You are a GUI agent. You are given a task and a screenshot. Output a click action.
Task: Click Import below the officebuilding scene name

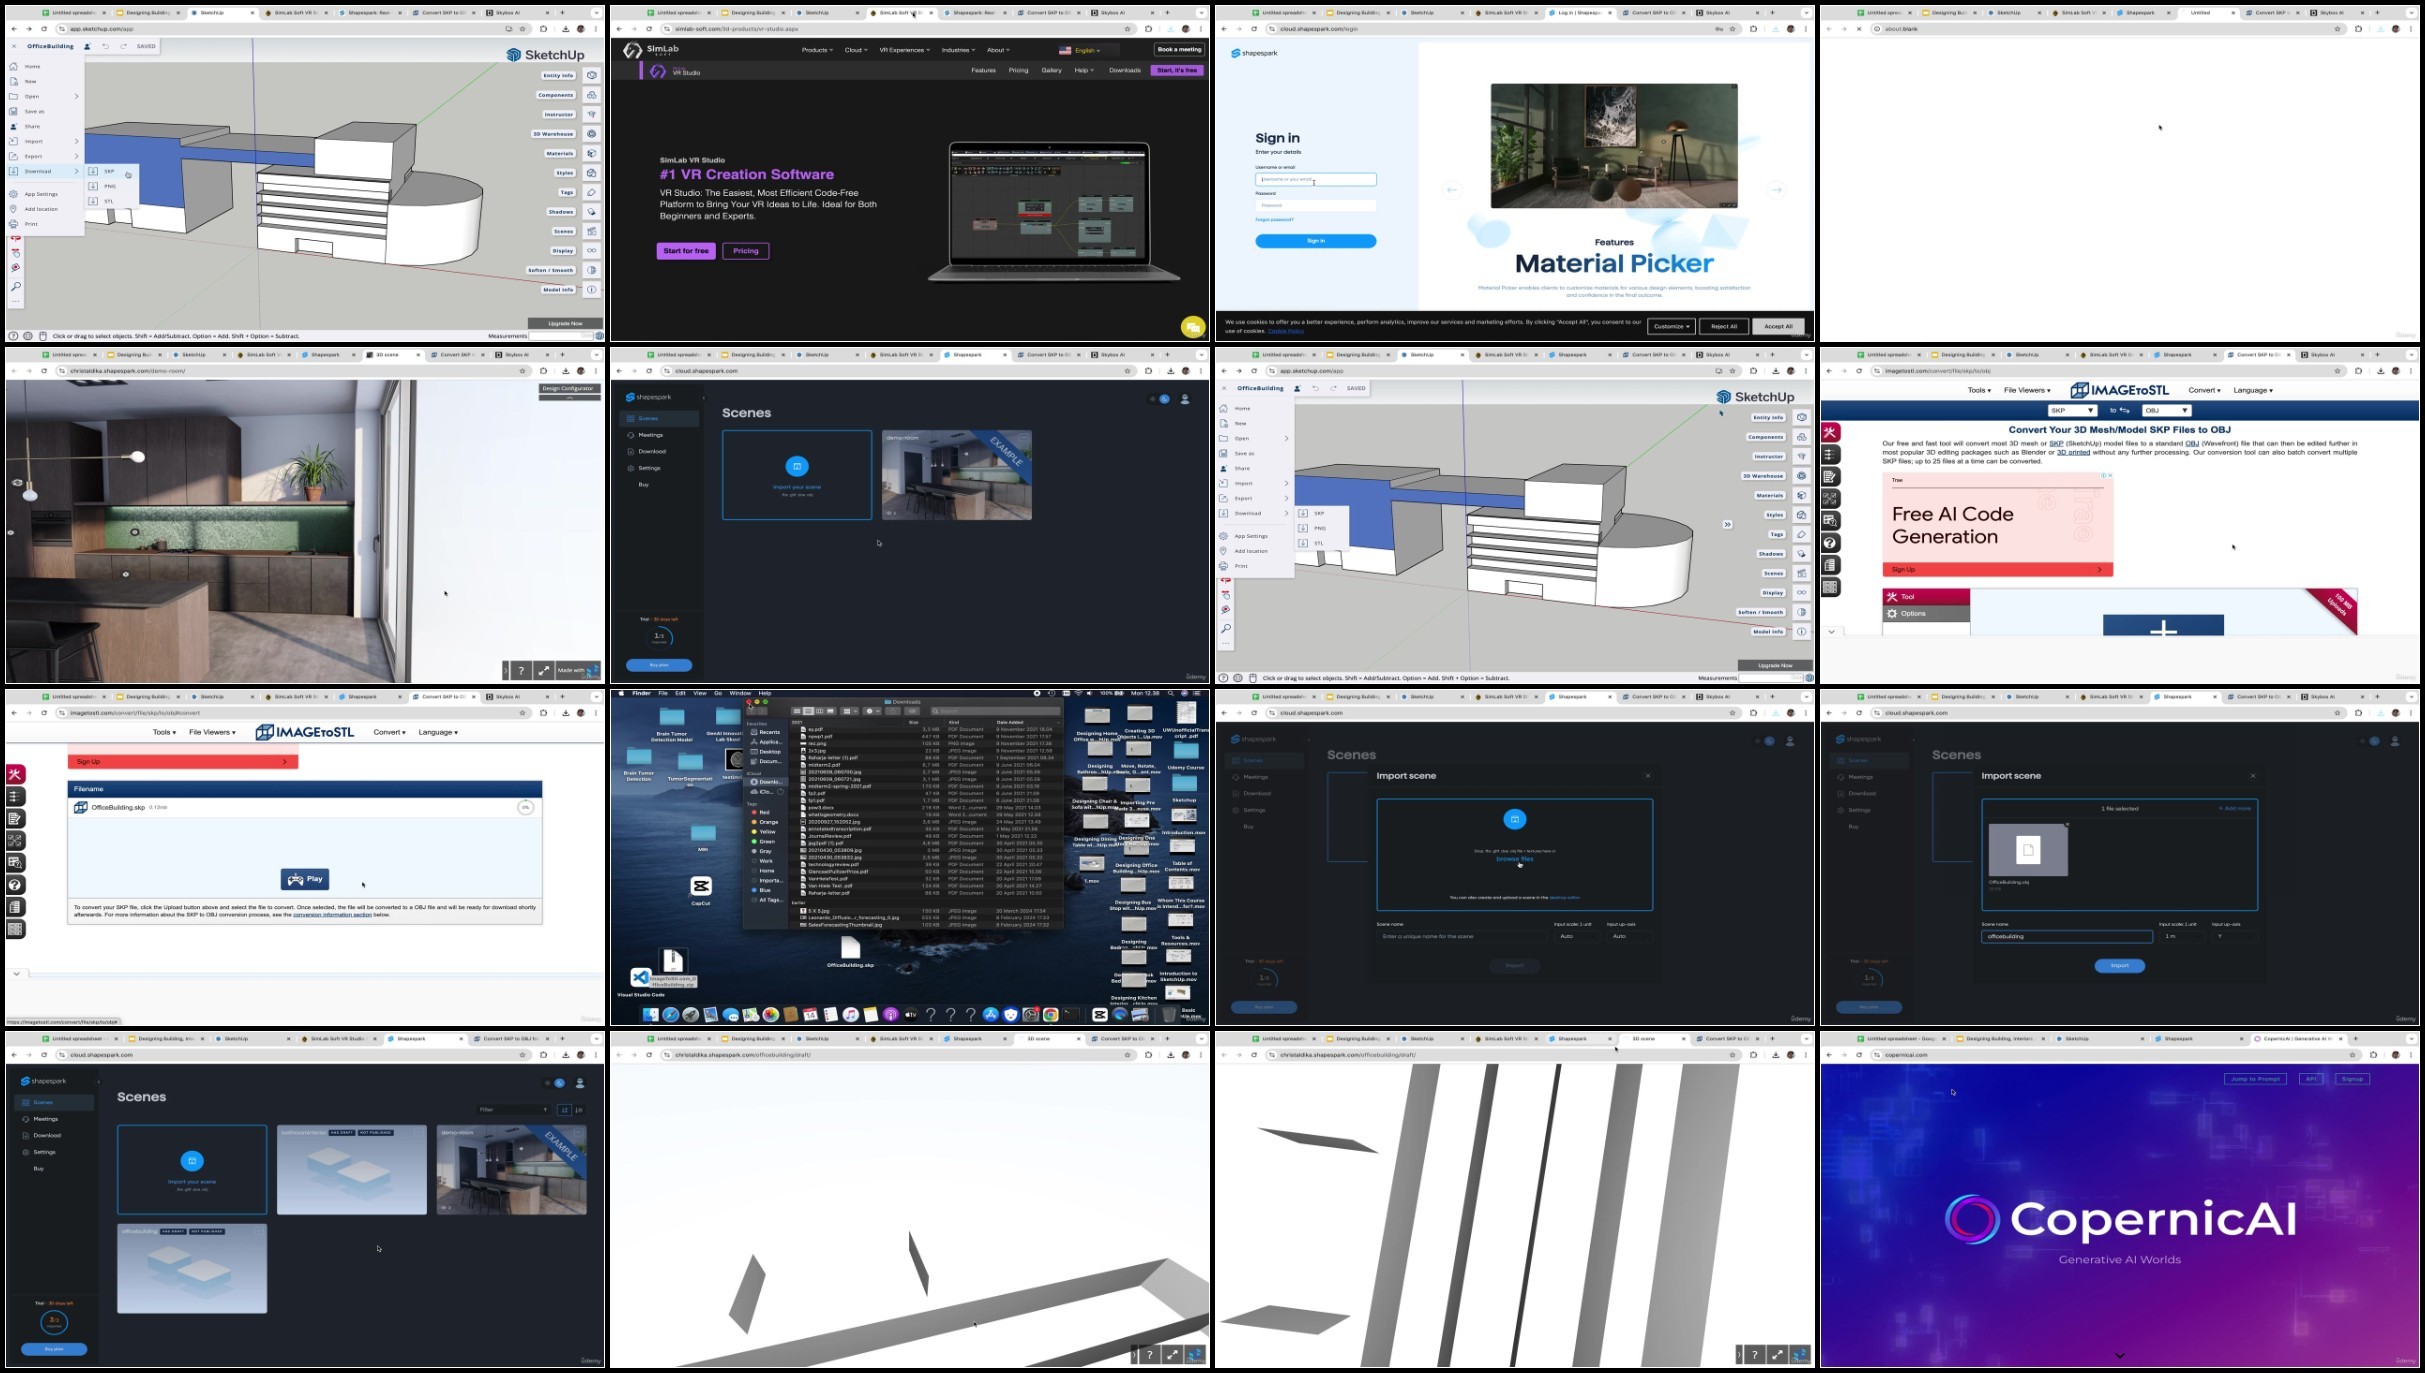tap(2119, 966)
